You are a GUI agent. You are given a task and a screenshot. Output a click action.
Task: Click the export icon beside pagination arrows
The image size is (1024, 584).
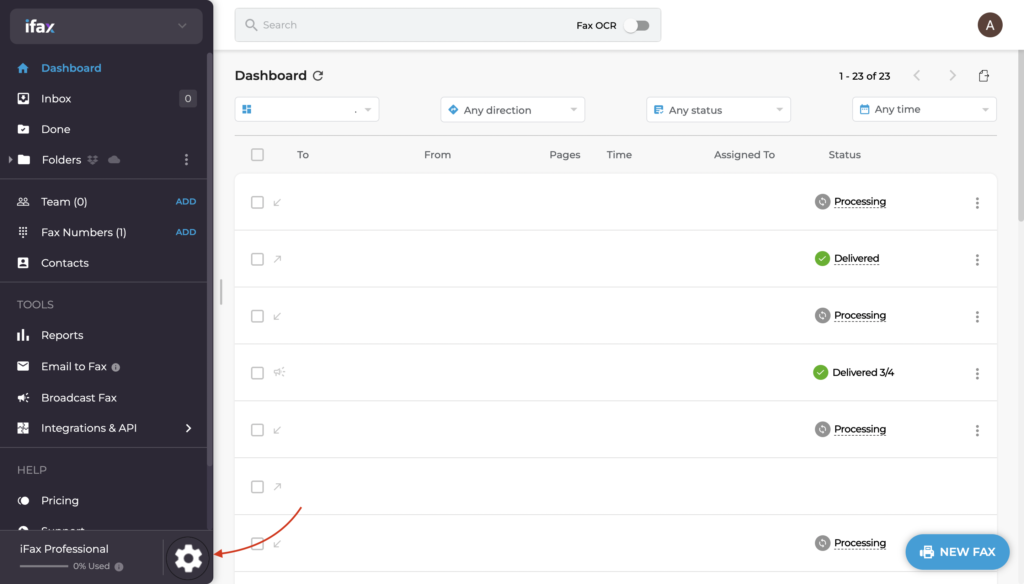pos(984,76)
